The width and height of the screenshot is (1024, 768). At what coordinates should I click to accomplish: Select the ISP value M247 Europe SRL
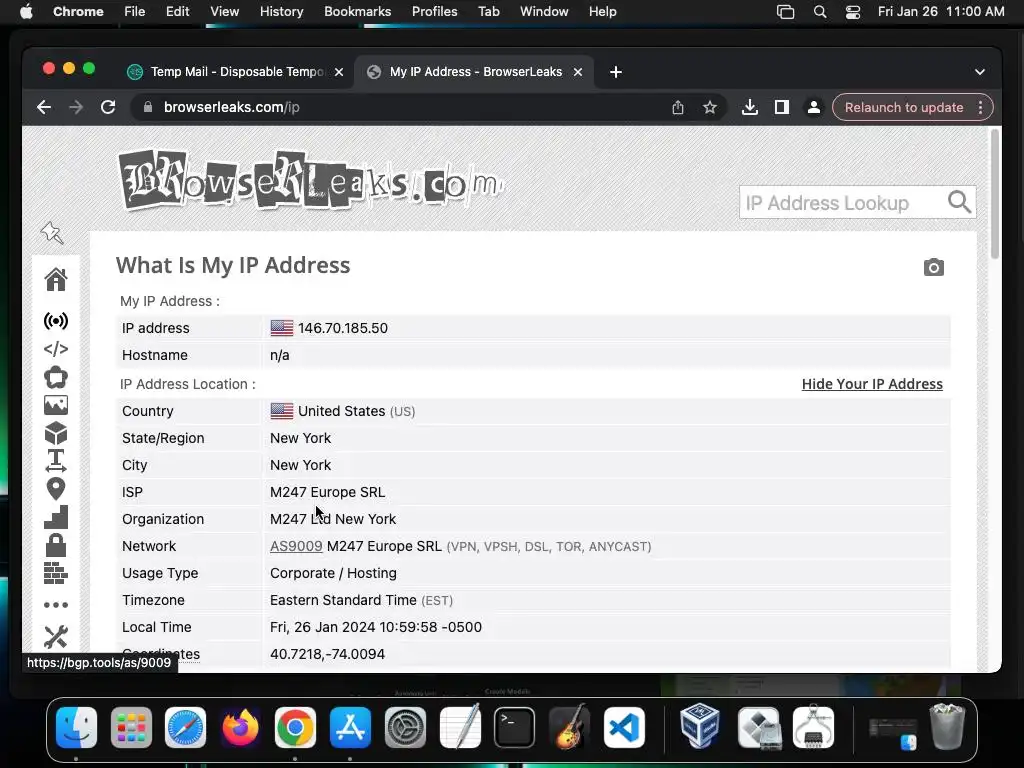point(327,492)
